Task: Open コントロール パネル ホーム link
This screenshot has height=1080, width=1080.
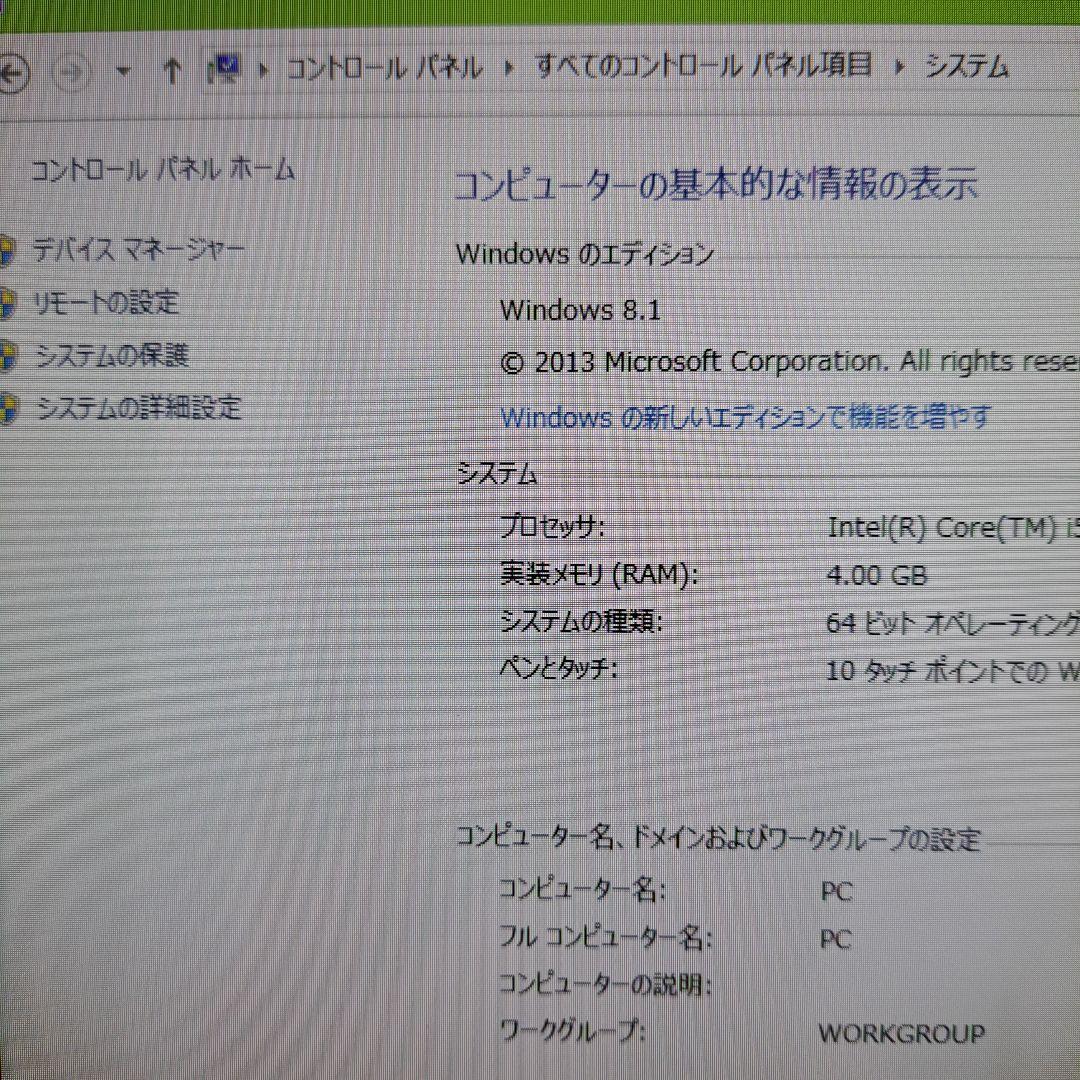Action: pos(163,169)
